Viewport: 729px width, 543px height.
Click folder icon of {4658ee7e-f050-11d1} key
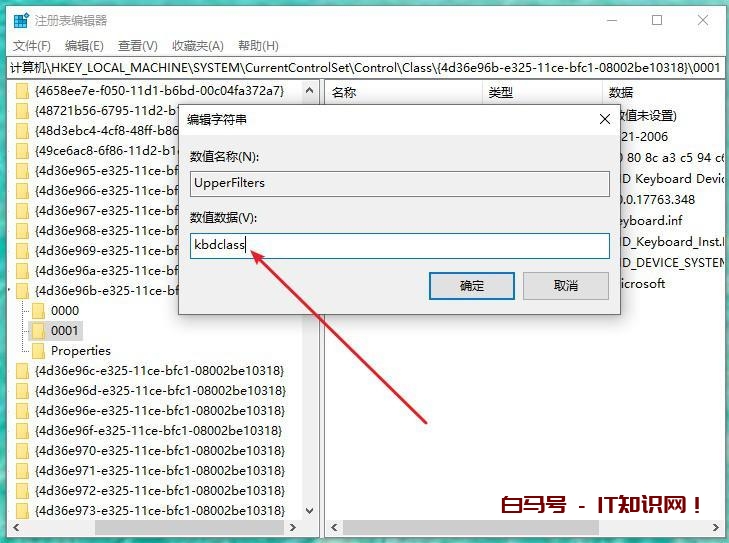(22, 91)
